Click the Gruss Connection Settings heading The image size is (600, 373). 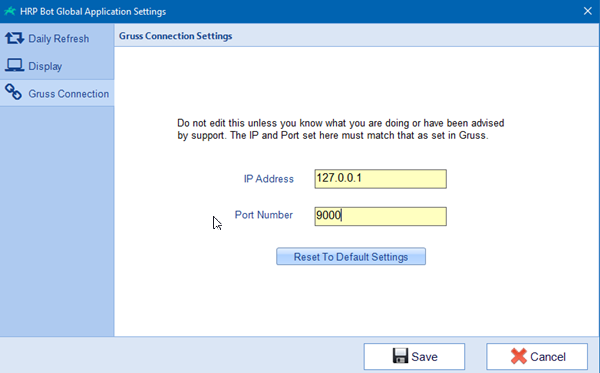(x=175, y=36)
